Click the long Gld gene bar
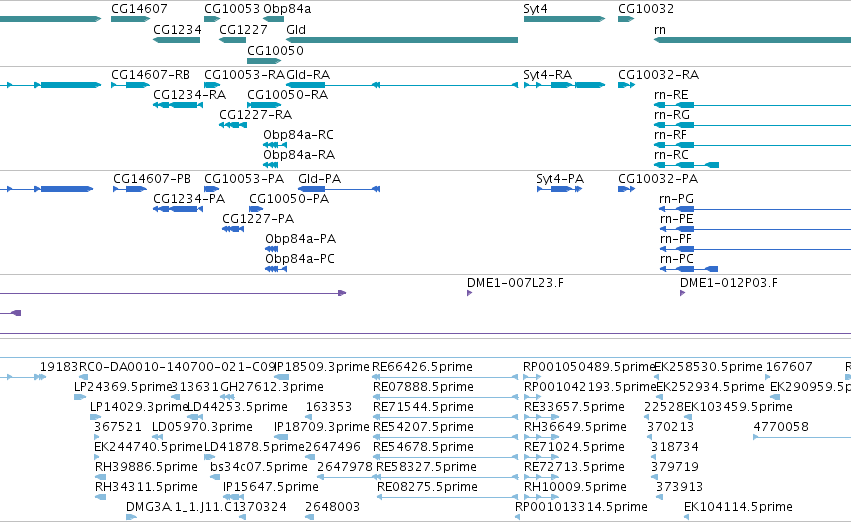This screenshot has height=522, width=851. pos(402,40)
